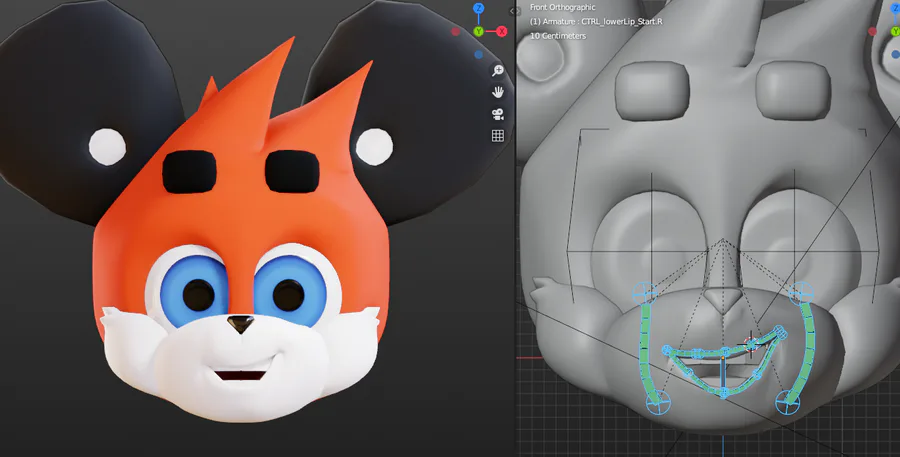The height and width of the screenshot is (457, 900).
Task: Select the lower lip's right mid control sphere
Action: point(758,376)
